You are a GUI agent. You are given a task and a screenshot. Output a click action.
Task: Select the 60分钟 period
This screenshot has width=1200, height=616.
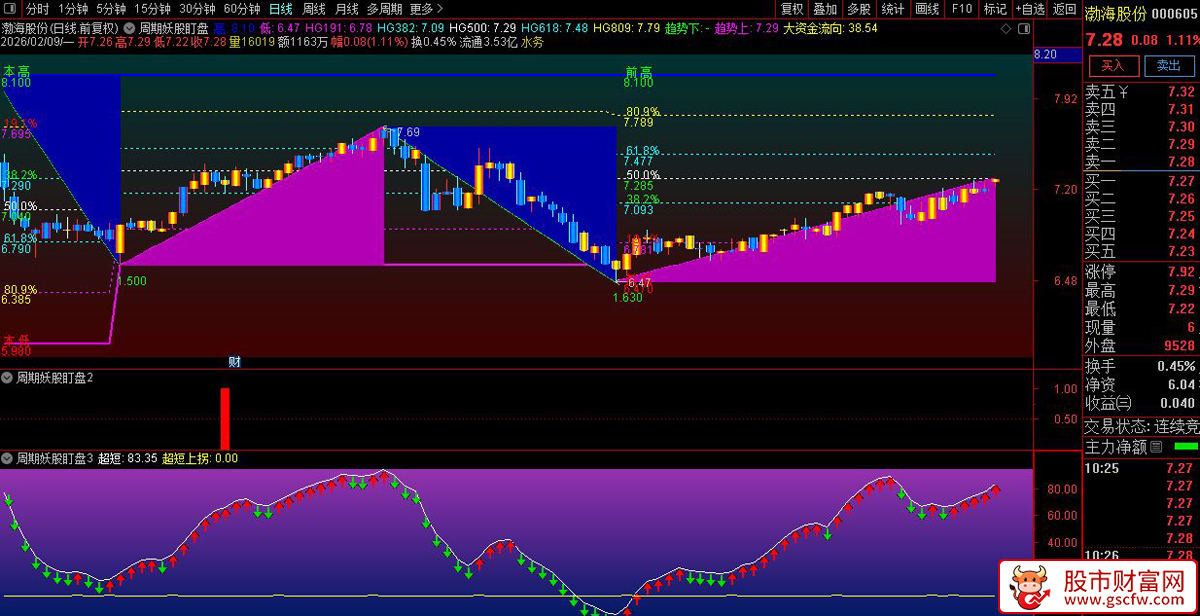[241, 9]
